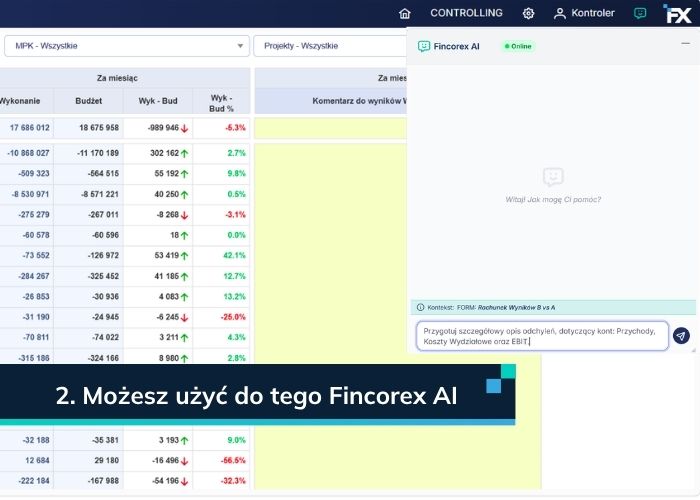Select the variance cell 302 162
The width and height of the screenshot is (700, 500).
coord(158,153)
